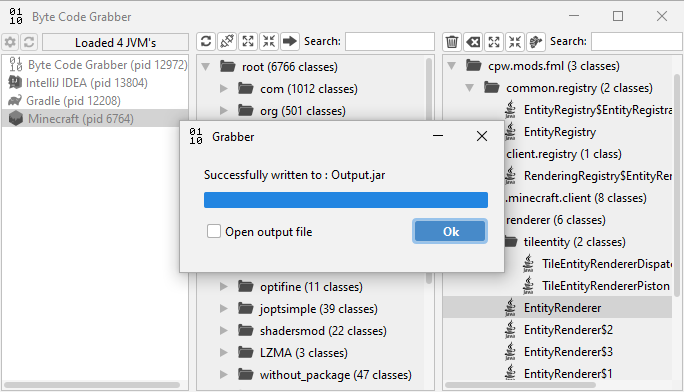684x392 pixels.
Task: Collapse all in the right selection tree
Action: tap(515, 41)
